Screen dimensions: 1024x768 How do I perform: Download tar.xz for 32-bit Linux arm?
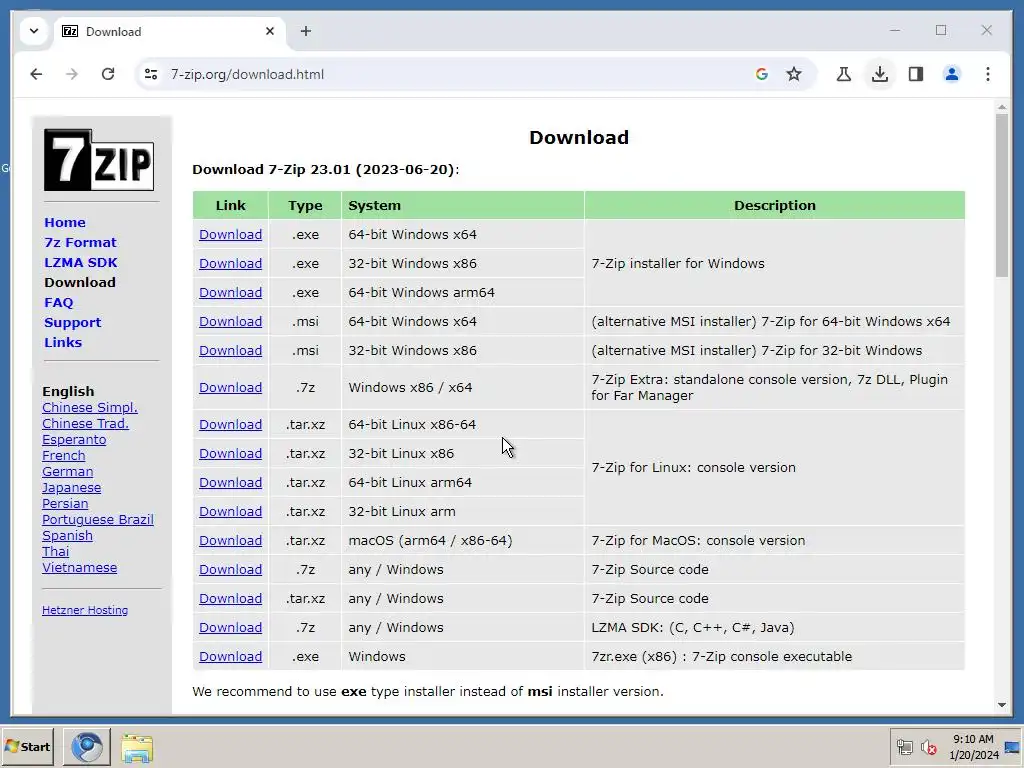(231, 511)
